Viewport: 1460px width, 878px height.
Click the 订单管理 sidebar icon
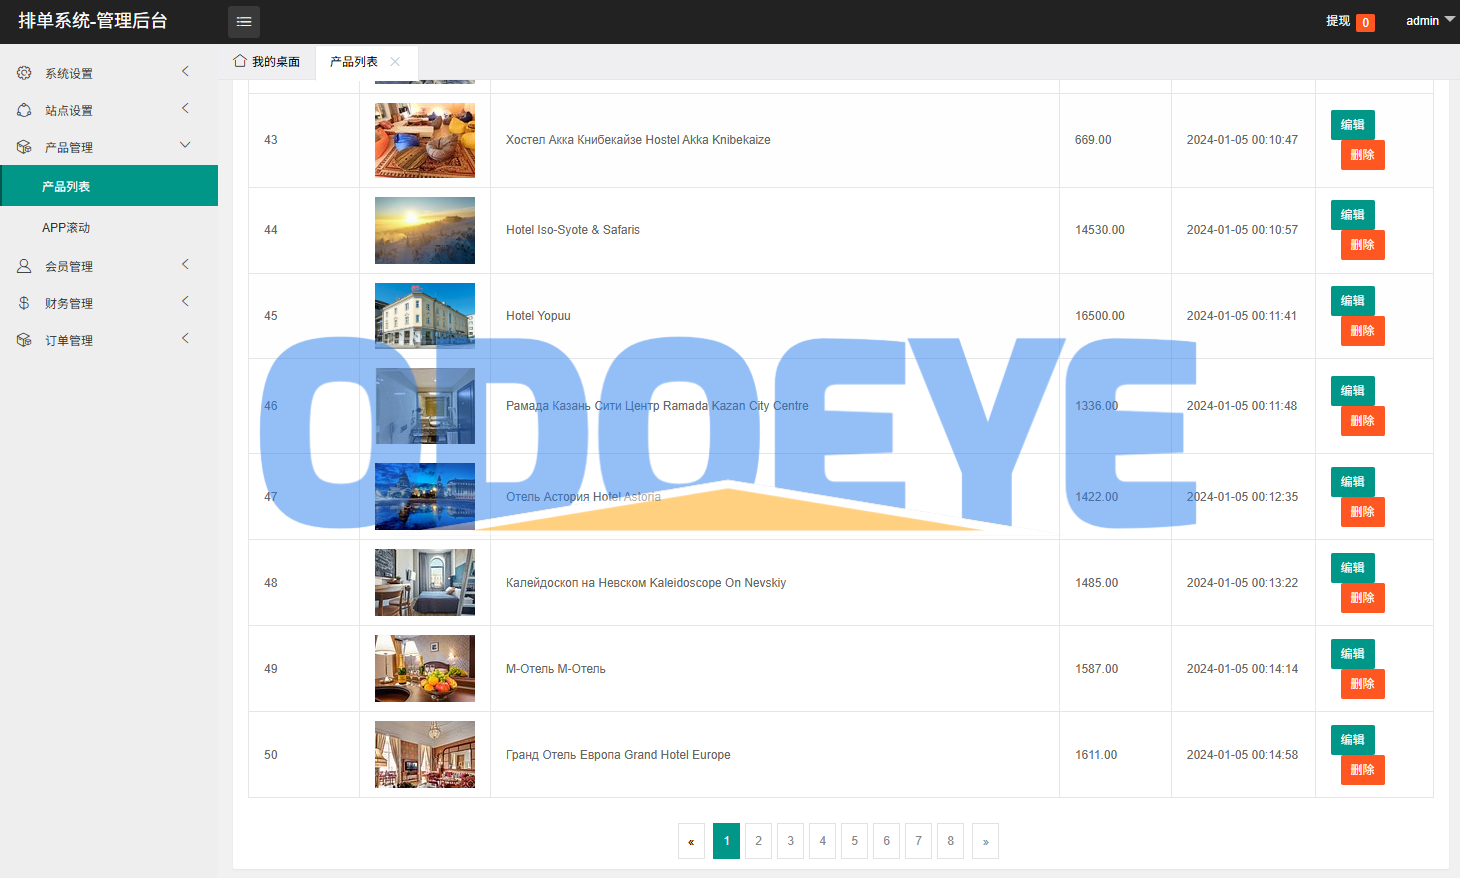tap(24, 340)
